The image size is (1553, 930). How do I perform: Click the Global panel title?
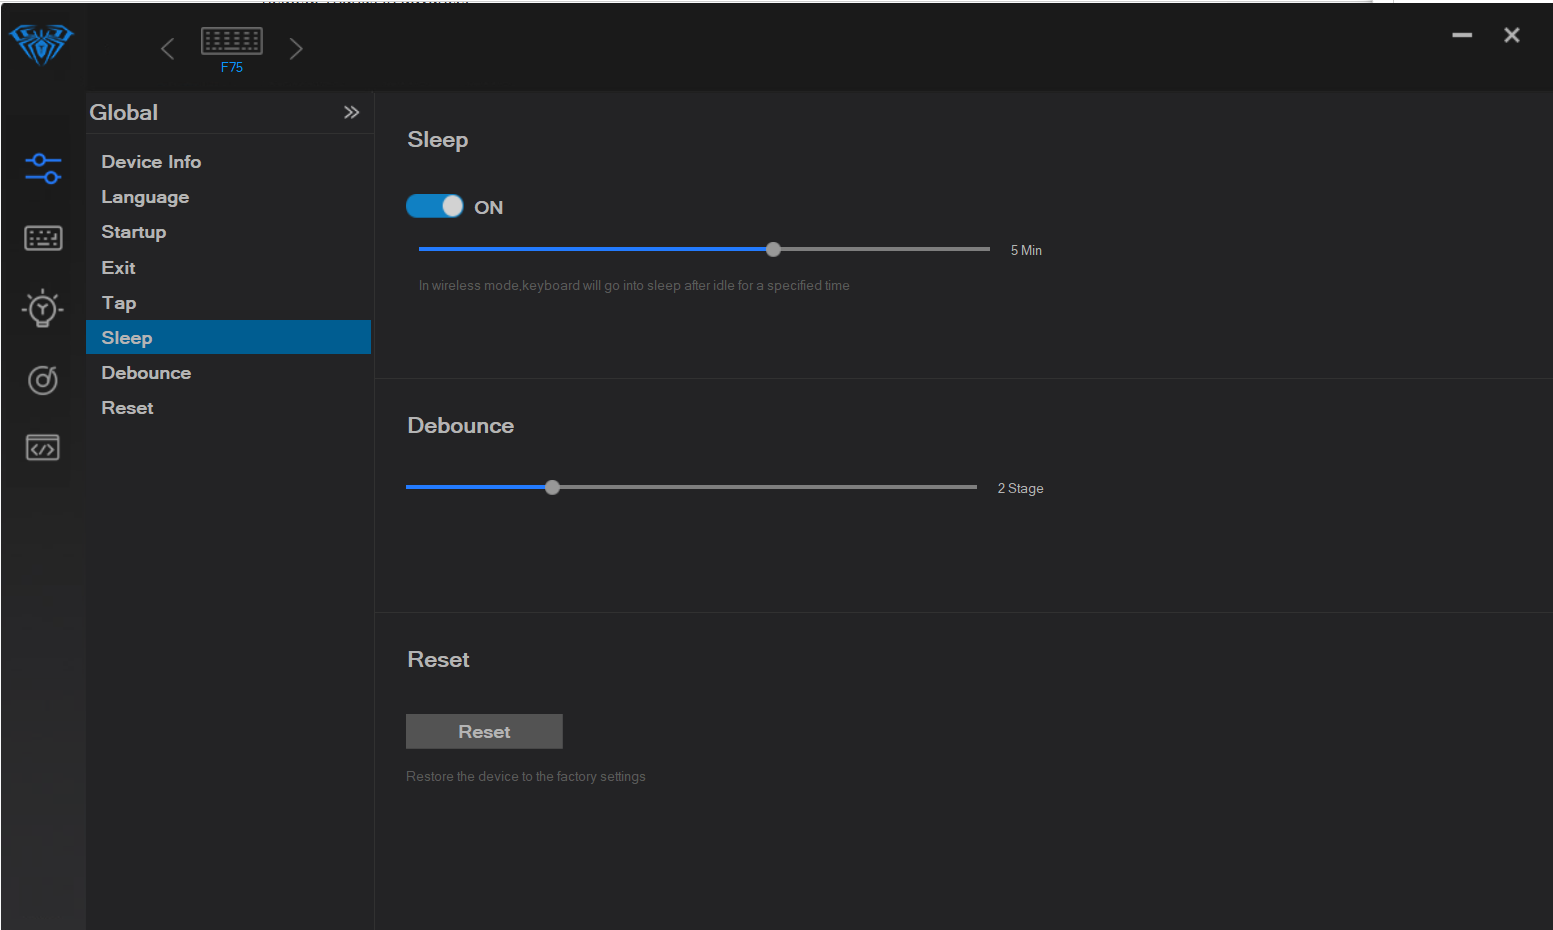pyautogui.click(x=124, y=112)
